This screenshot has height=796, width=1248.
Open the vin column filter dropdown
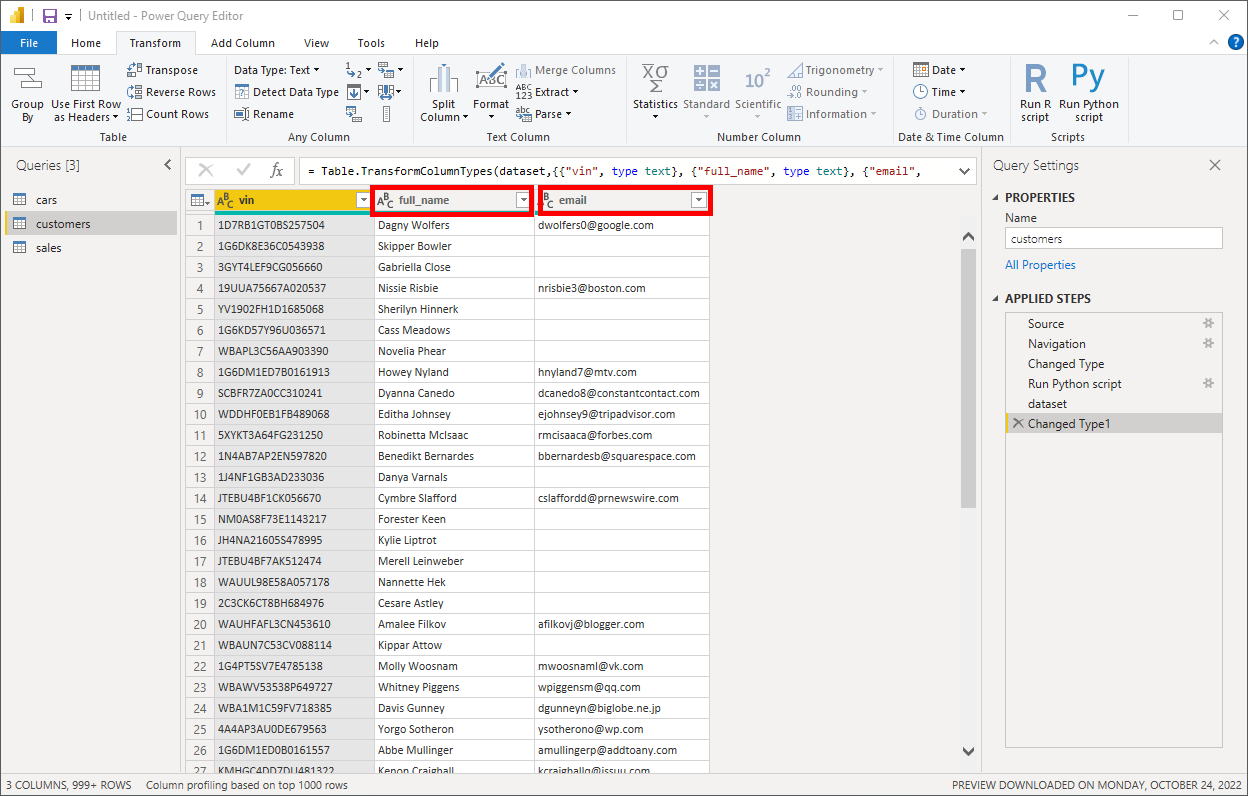[363, 200]
